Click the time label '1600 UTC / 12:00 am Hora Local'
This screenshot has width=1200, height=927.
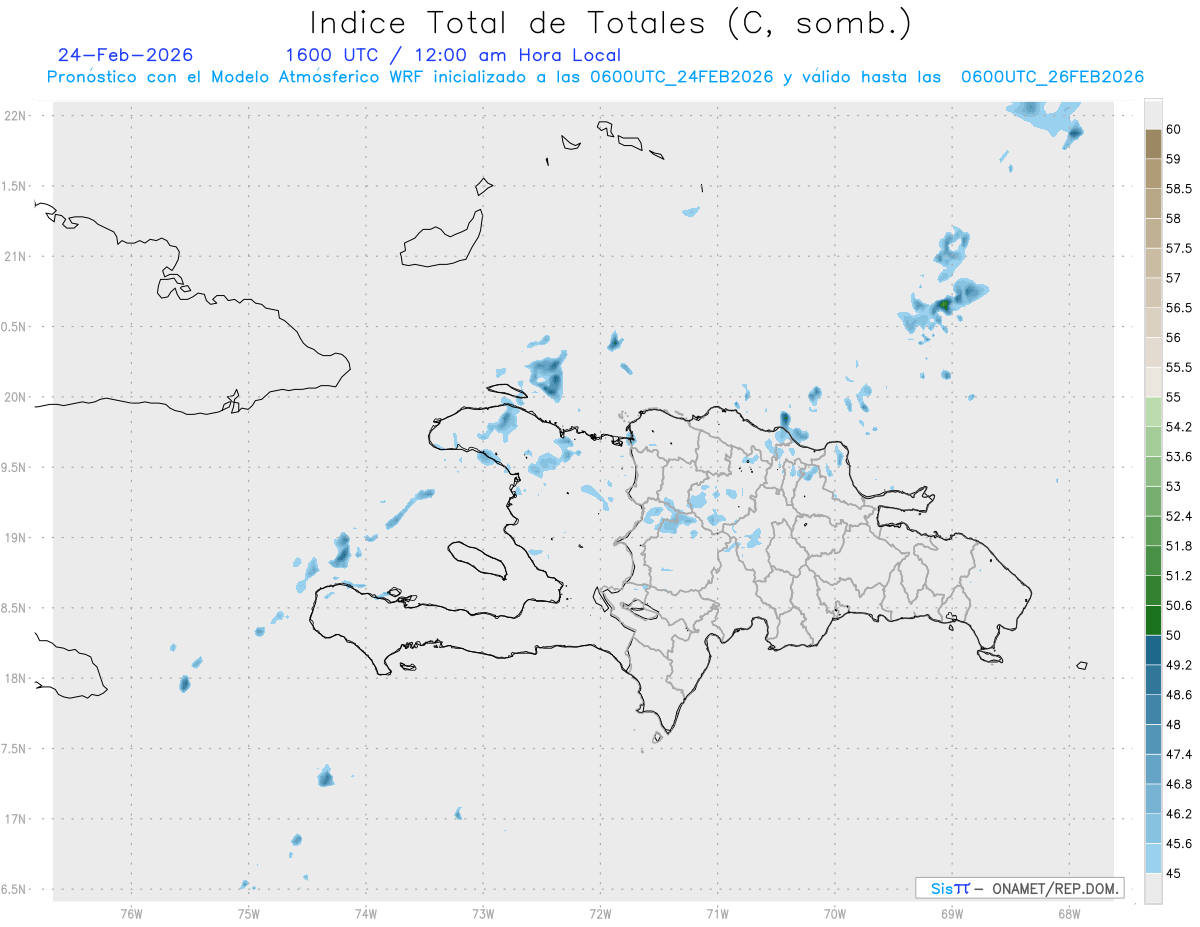point(453,56)
